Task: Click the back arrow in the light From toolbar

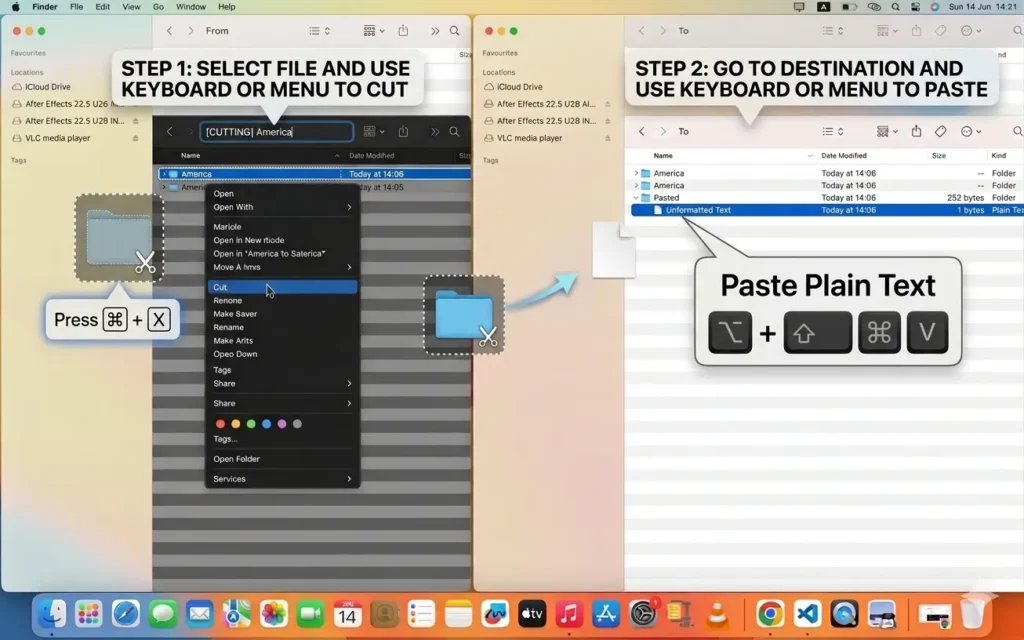Action: pos(169,31)
